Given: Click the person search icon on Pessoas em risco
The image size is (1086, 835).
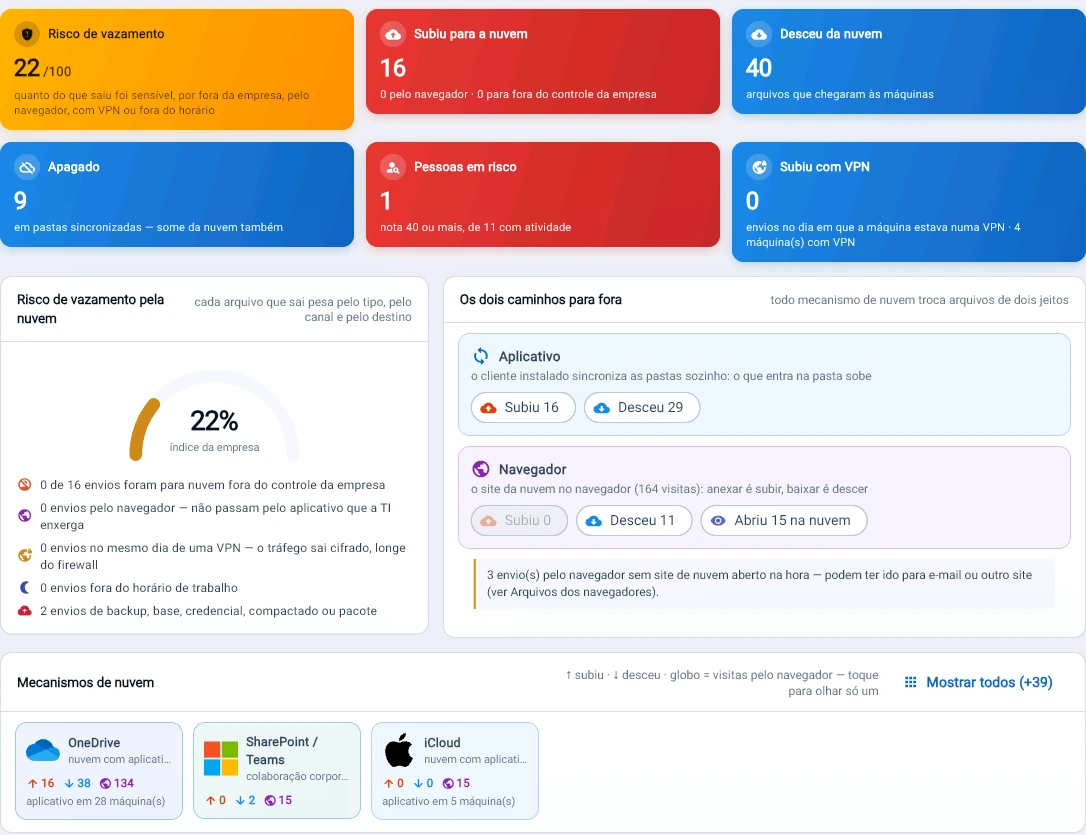Looking at the screenshot, I should pos(393,167).
